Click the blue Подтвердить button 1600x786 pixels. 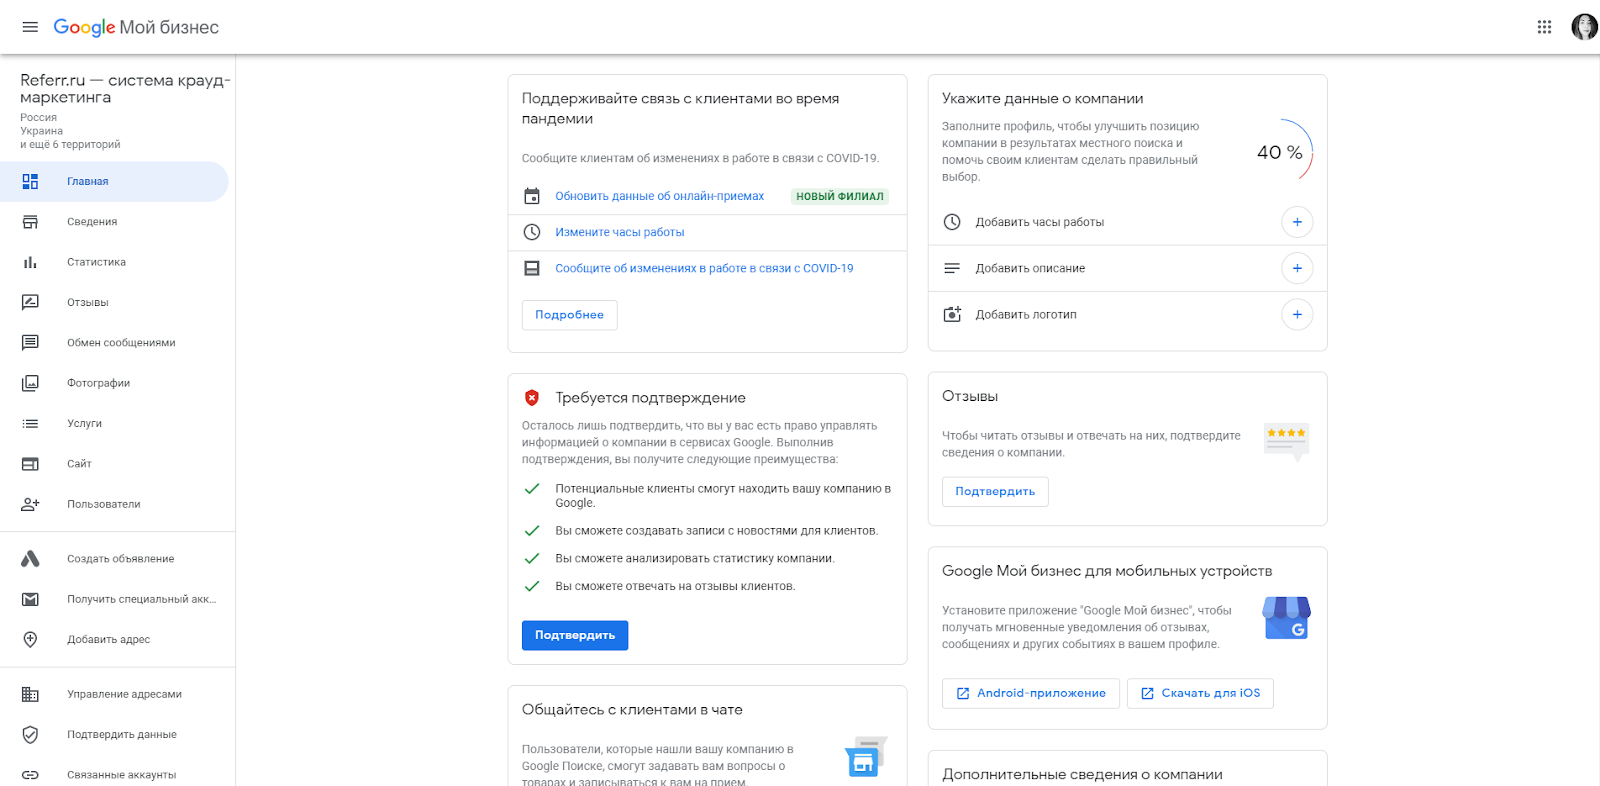[x=575, y=635]
